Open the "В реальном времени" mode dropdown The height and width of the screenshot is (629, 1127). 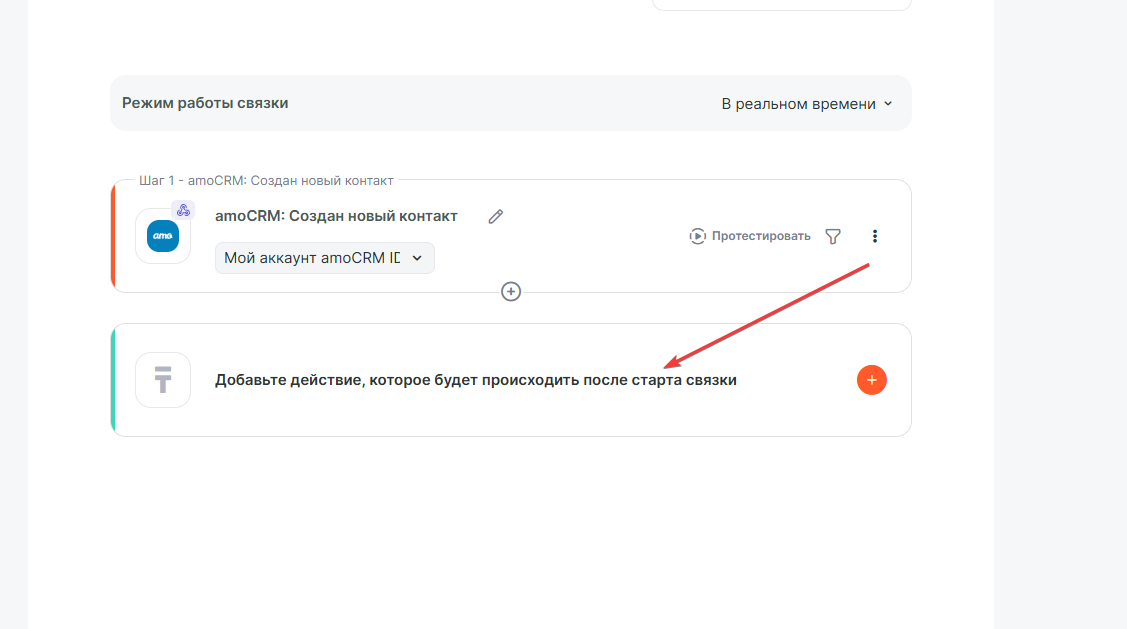(x=806, y=104)
